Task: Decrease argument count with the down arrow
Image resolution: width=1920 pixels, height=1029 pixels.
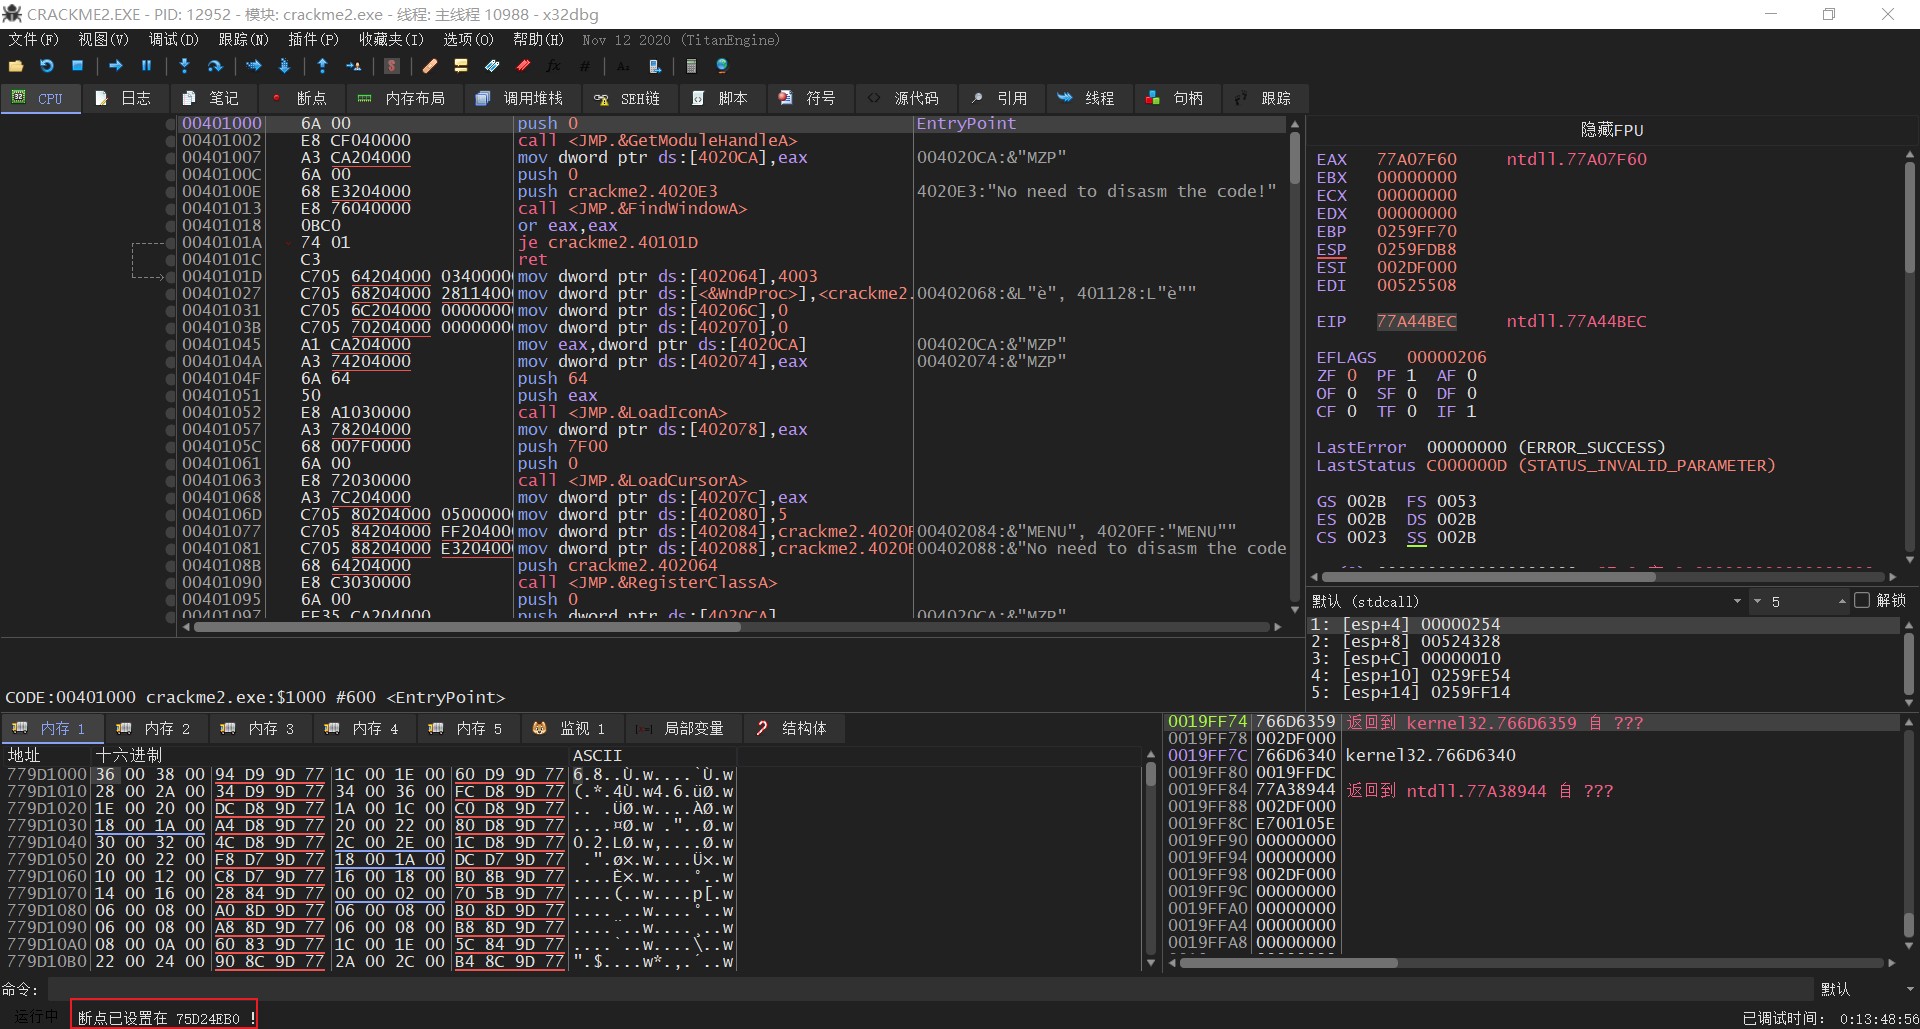Action: coord(1757,601)
